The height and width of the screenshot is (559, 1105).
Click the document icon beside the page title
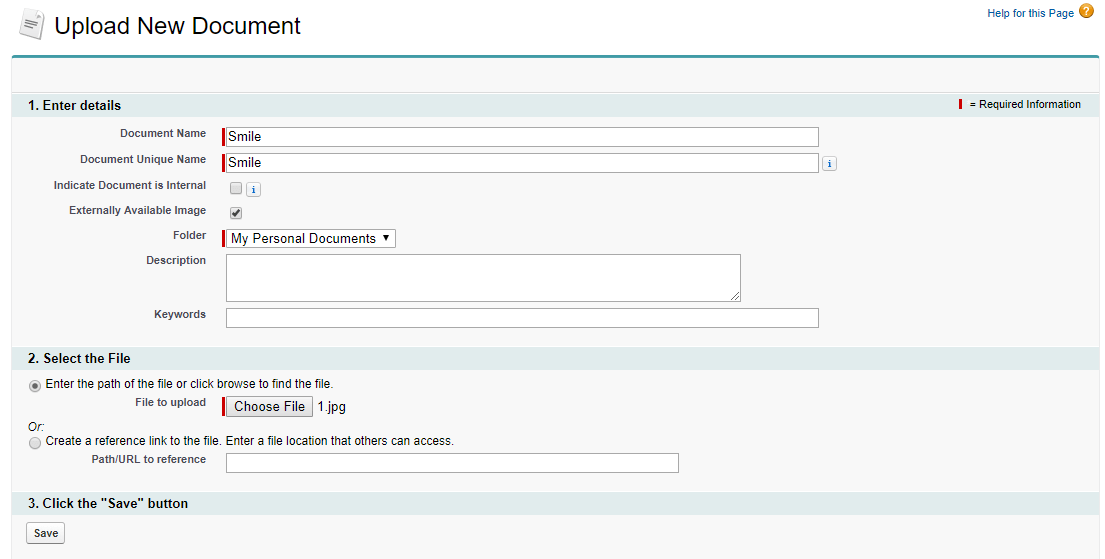click(x=31, y=24)
